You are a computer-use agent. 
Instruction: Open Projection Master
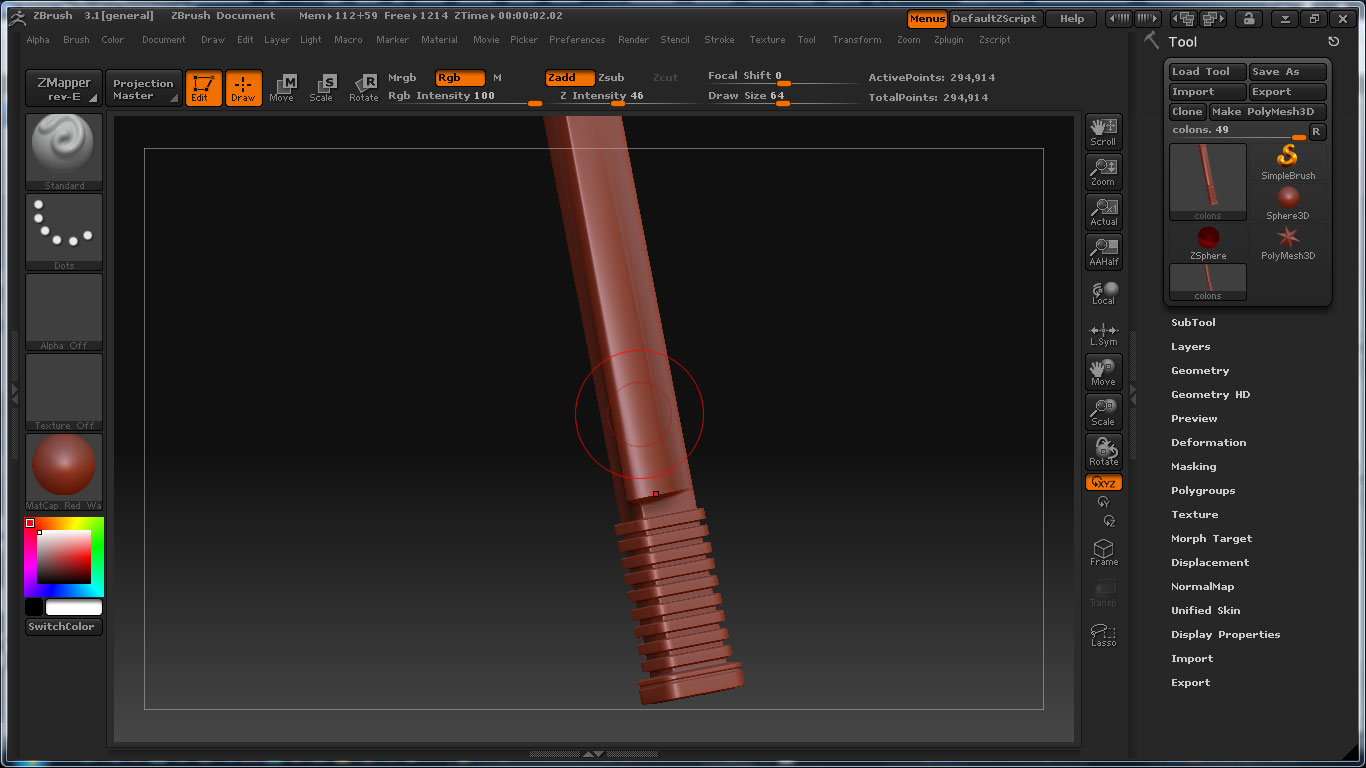143,88
